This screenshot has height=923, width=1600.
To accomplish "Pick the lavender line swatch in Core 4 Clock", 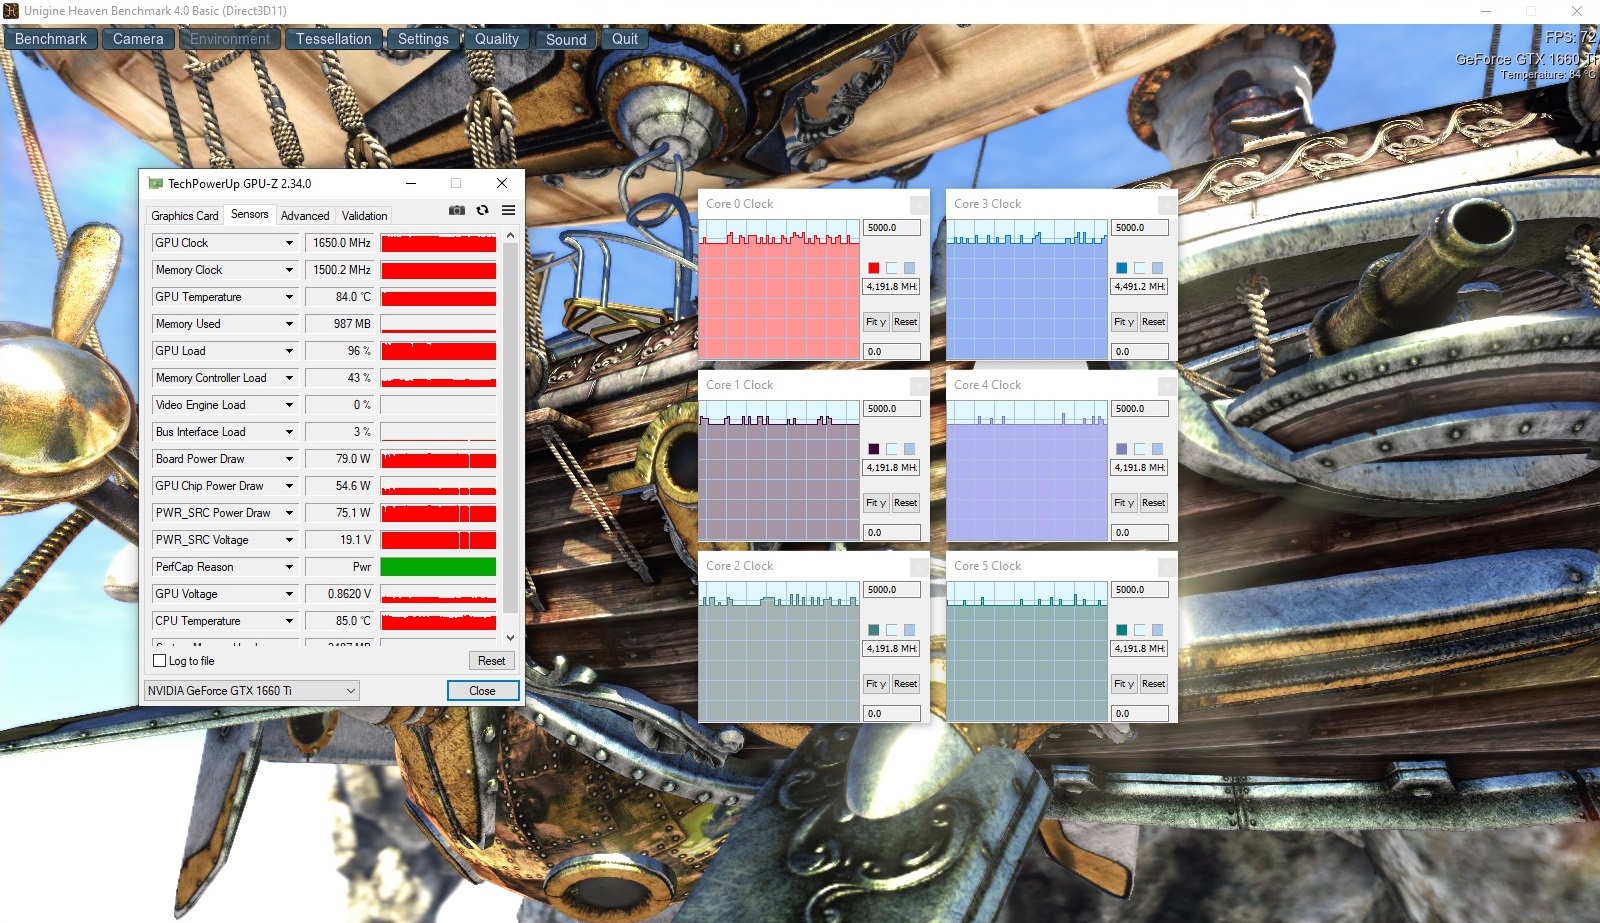I will click(1122, 449).
